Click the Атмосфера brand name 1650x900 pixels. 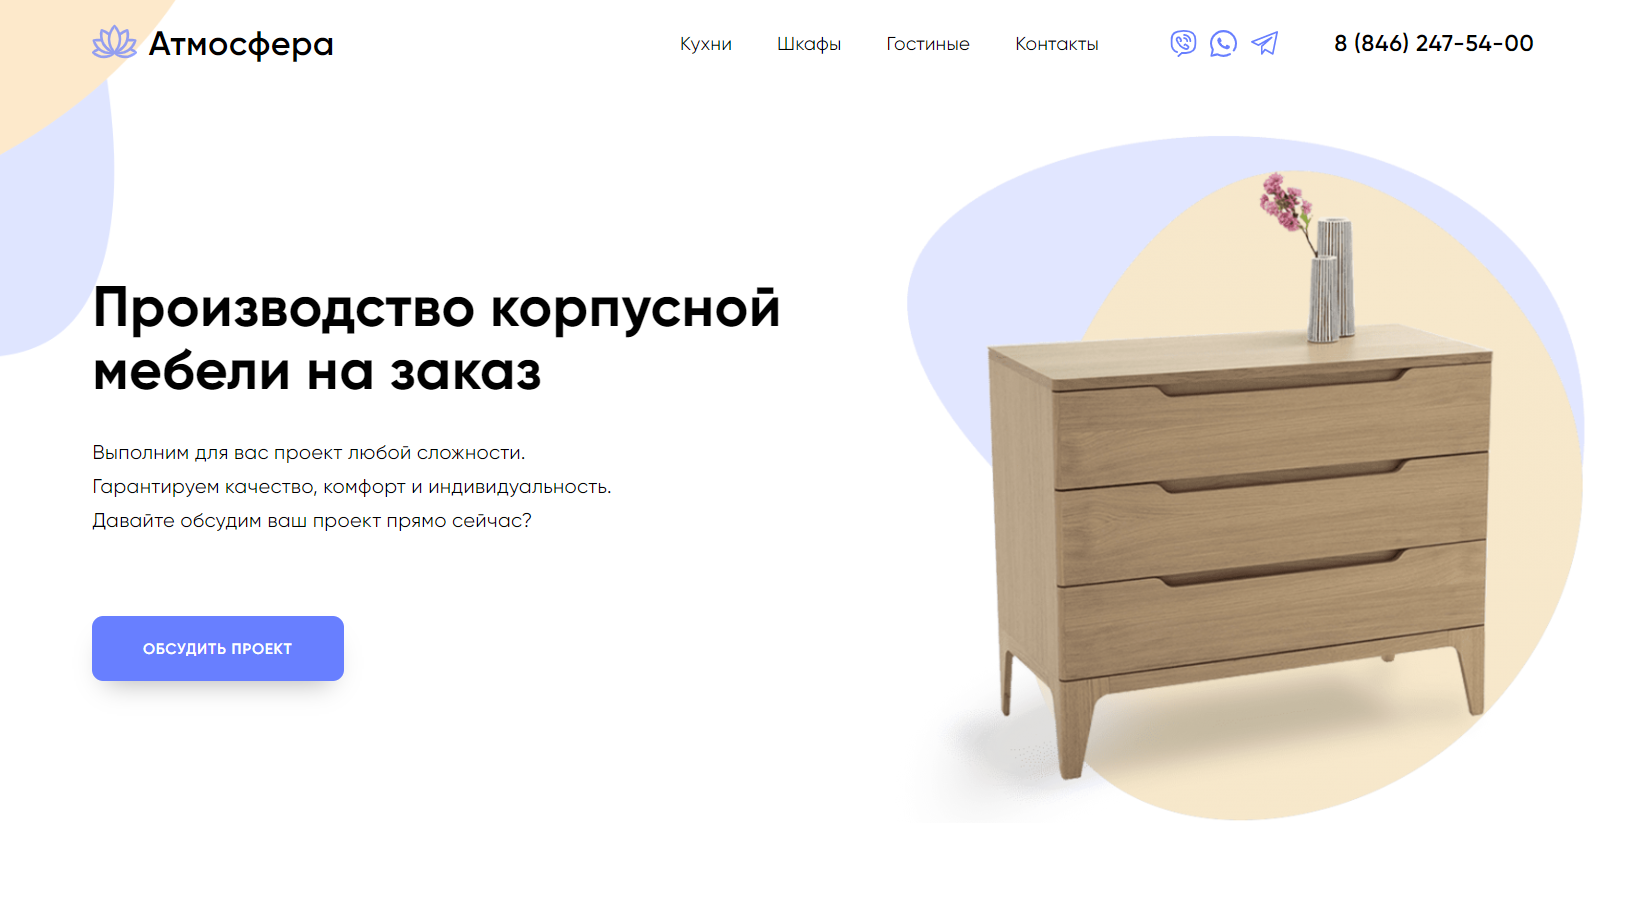[x=241, y=44]
